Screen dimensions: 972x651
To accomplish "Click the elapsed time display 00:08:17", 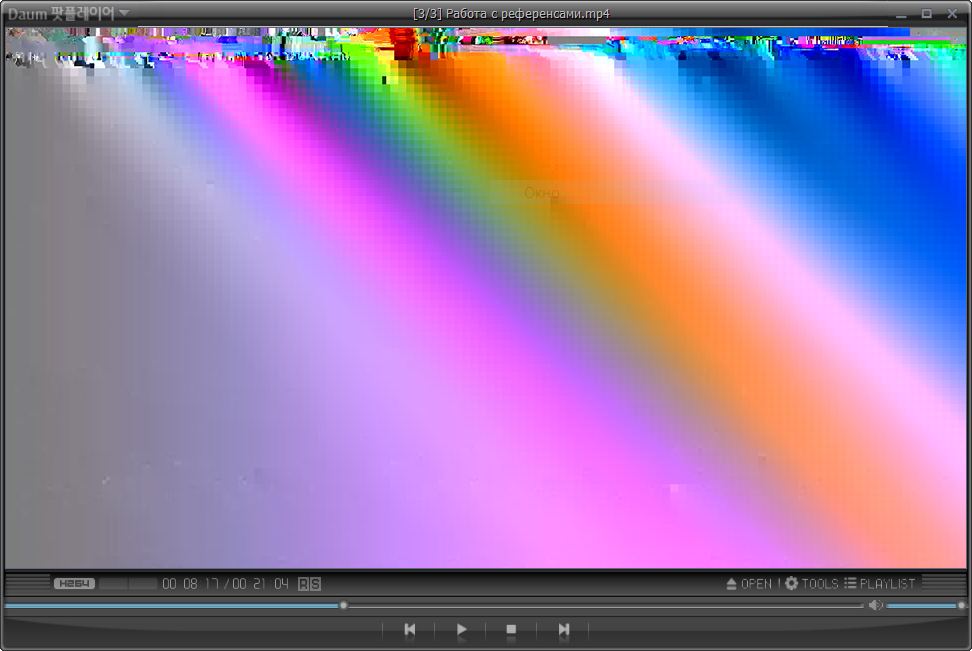I will [190, 584].
